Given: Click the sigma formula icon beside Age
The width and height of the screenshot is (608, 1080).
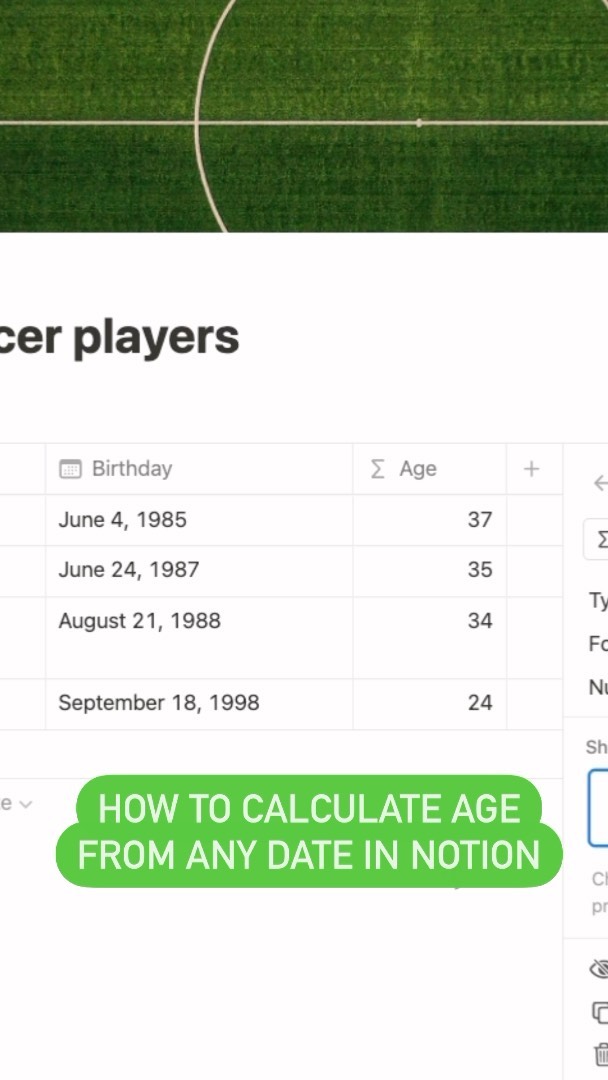Looking at the screenshot, I should [377, 469].
